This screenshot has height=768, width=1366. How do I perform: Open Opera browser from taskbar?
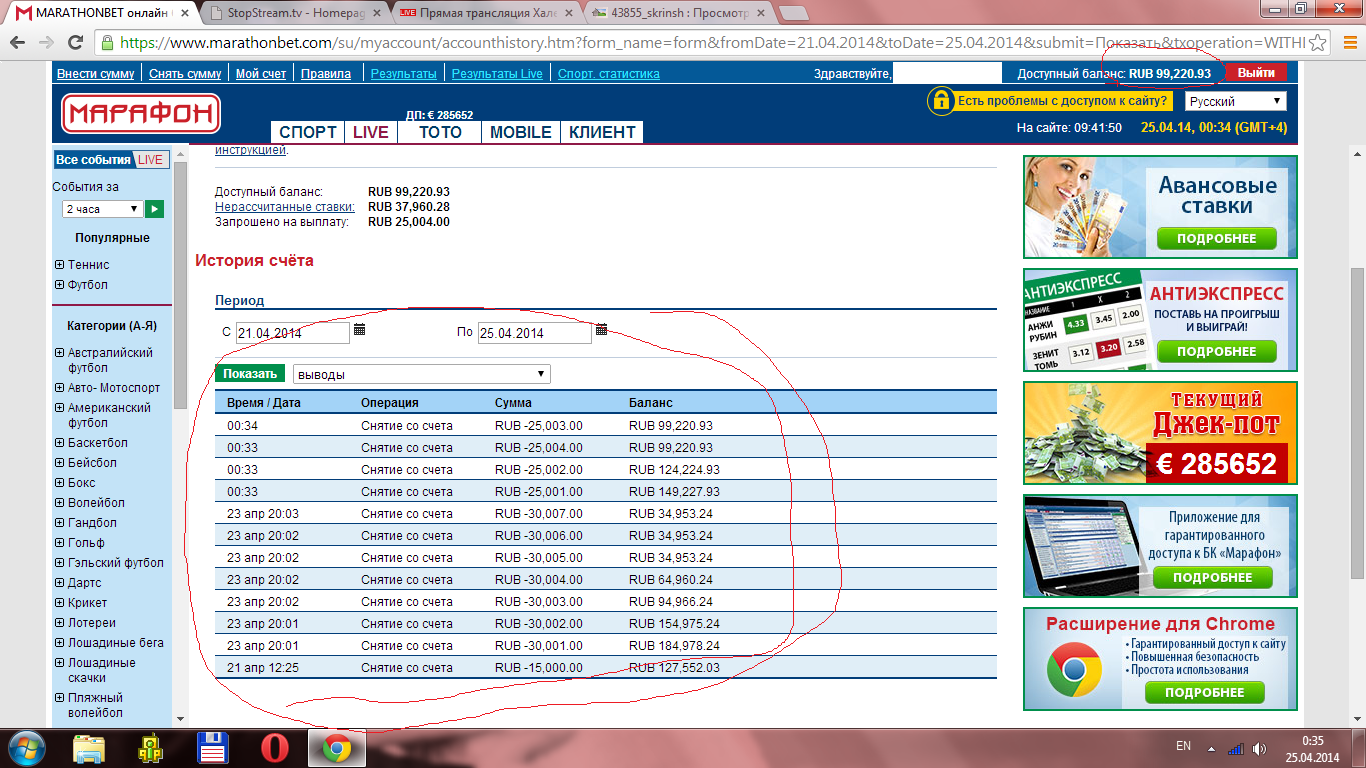coord(275,748)
